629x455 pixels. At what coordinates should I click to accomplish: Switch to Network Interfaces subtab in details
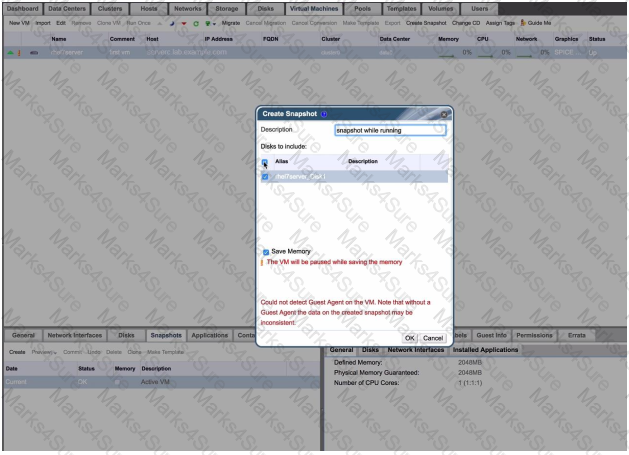pyautogui.click(x=413, y=349)
